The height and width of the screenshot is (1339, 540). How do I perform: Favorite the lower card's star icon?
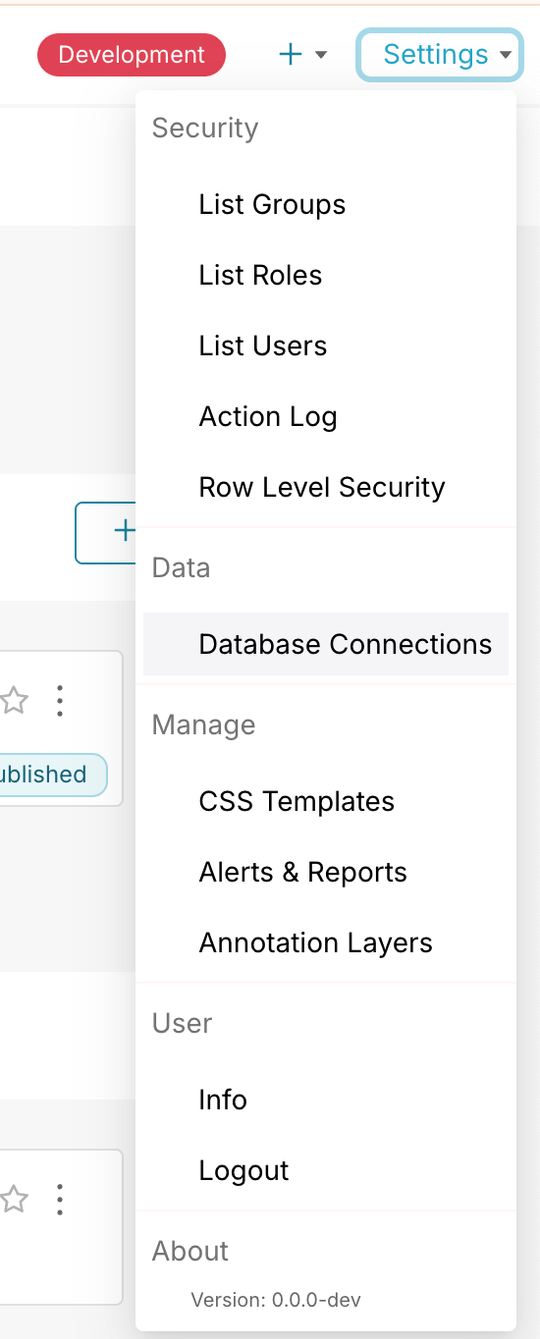pos(14,1199)
